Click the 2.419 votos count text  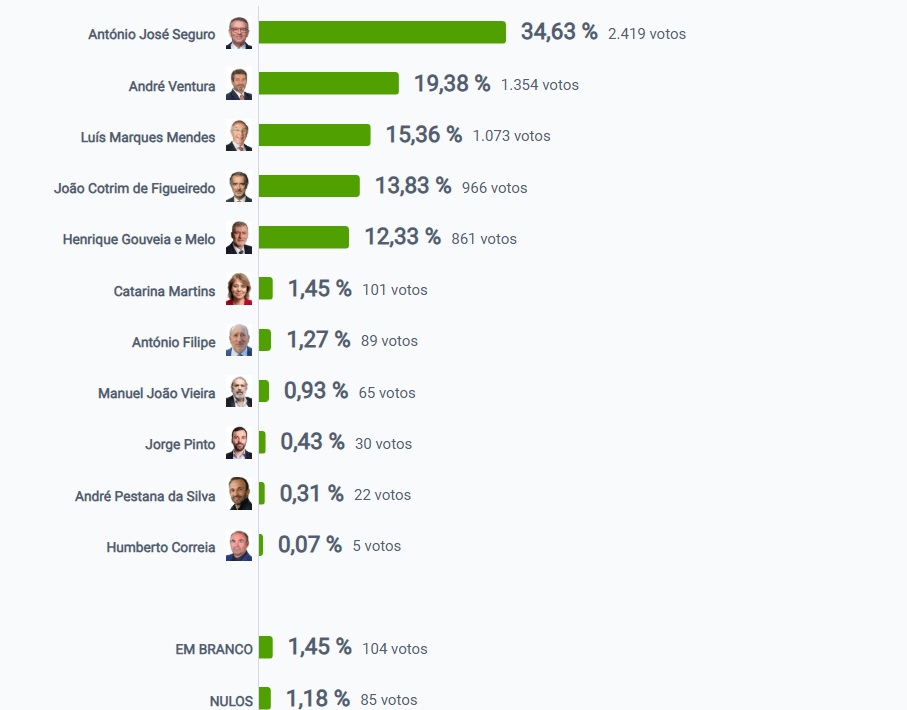point(647,33)
